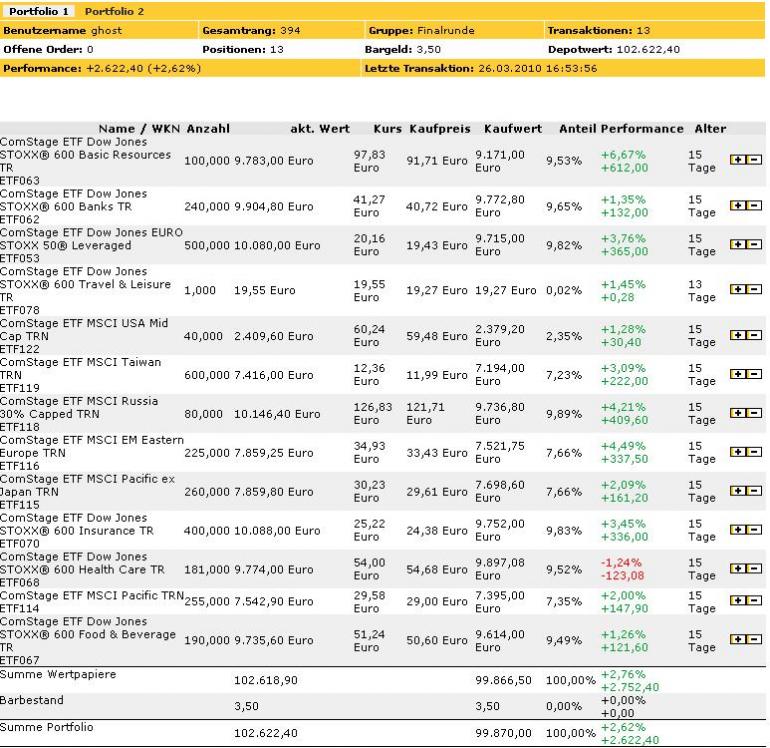Select the Portfolio 1 tab
Viewport: 770px width, 748px height.
[39, 11]
